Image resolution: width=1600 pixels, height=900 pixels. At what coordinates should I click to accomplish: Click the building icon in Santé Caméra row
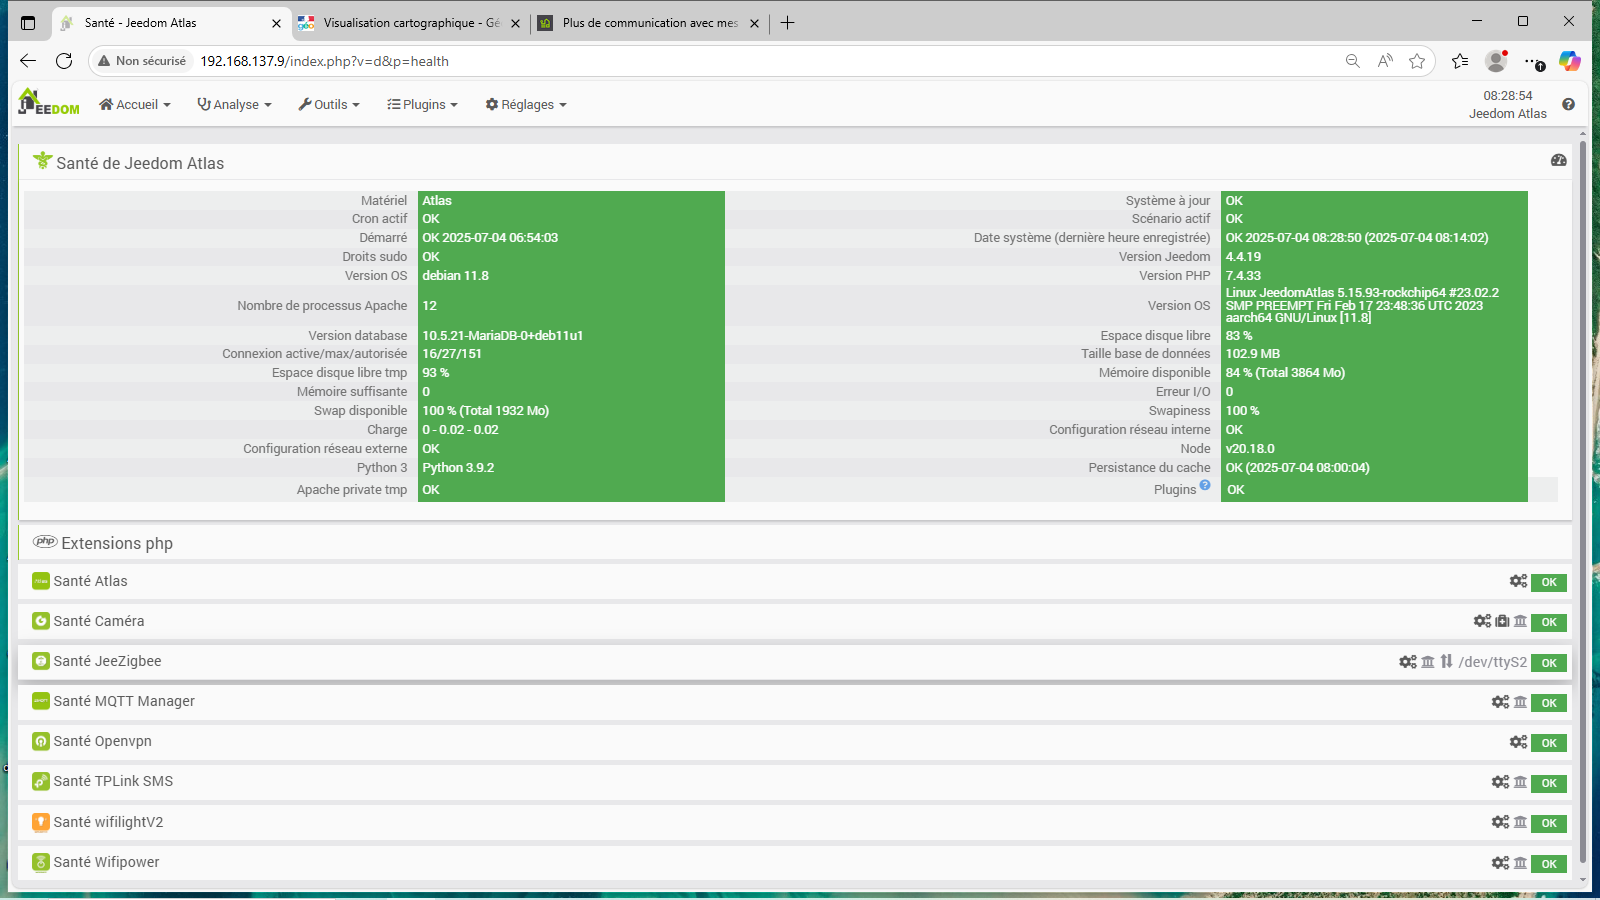(1520, 621)
